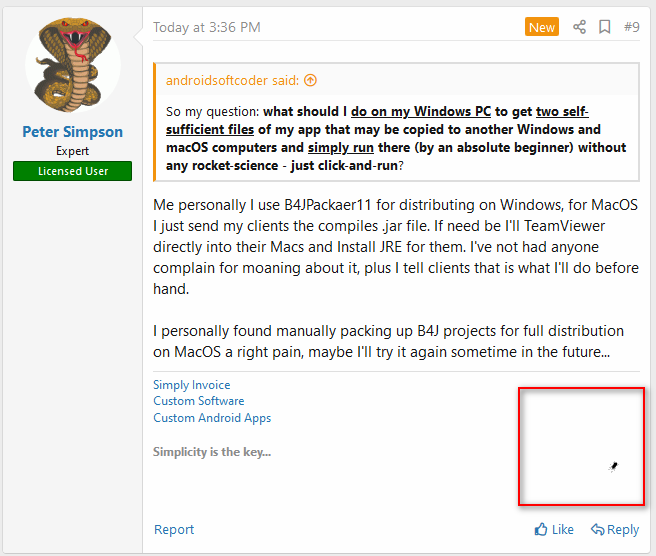The image size is (656, 556).
Task: Open the Simply Invoice signature link
Action: coord(191,385)
